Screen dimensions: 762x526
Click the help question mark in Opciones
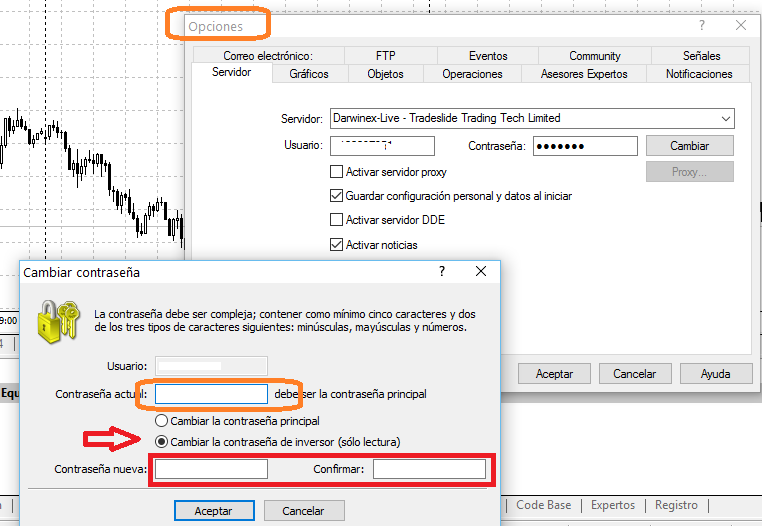(x=703, y=25)
